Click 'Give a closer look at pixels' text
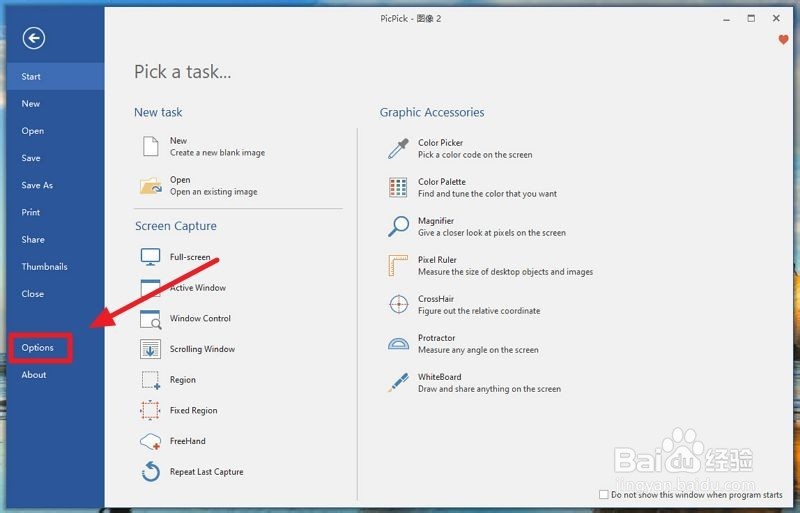 492,233
